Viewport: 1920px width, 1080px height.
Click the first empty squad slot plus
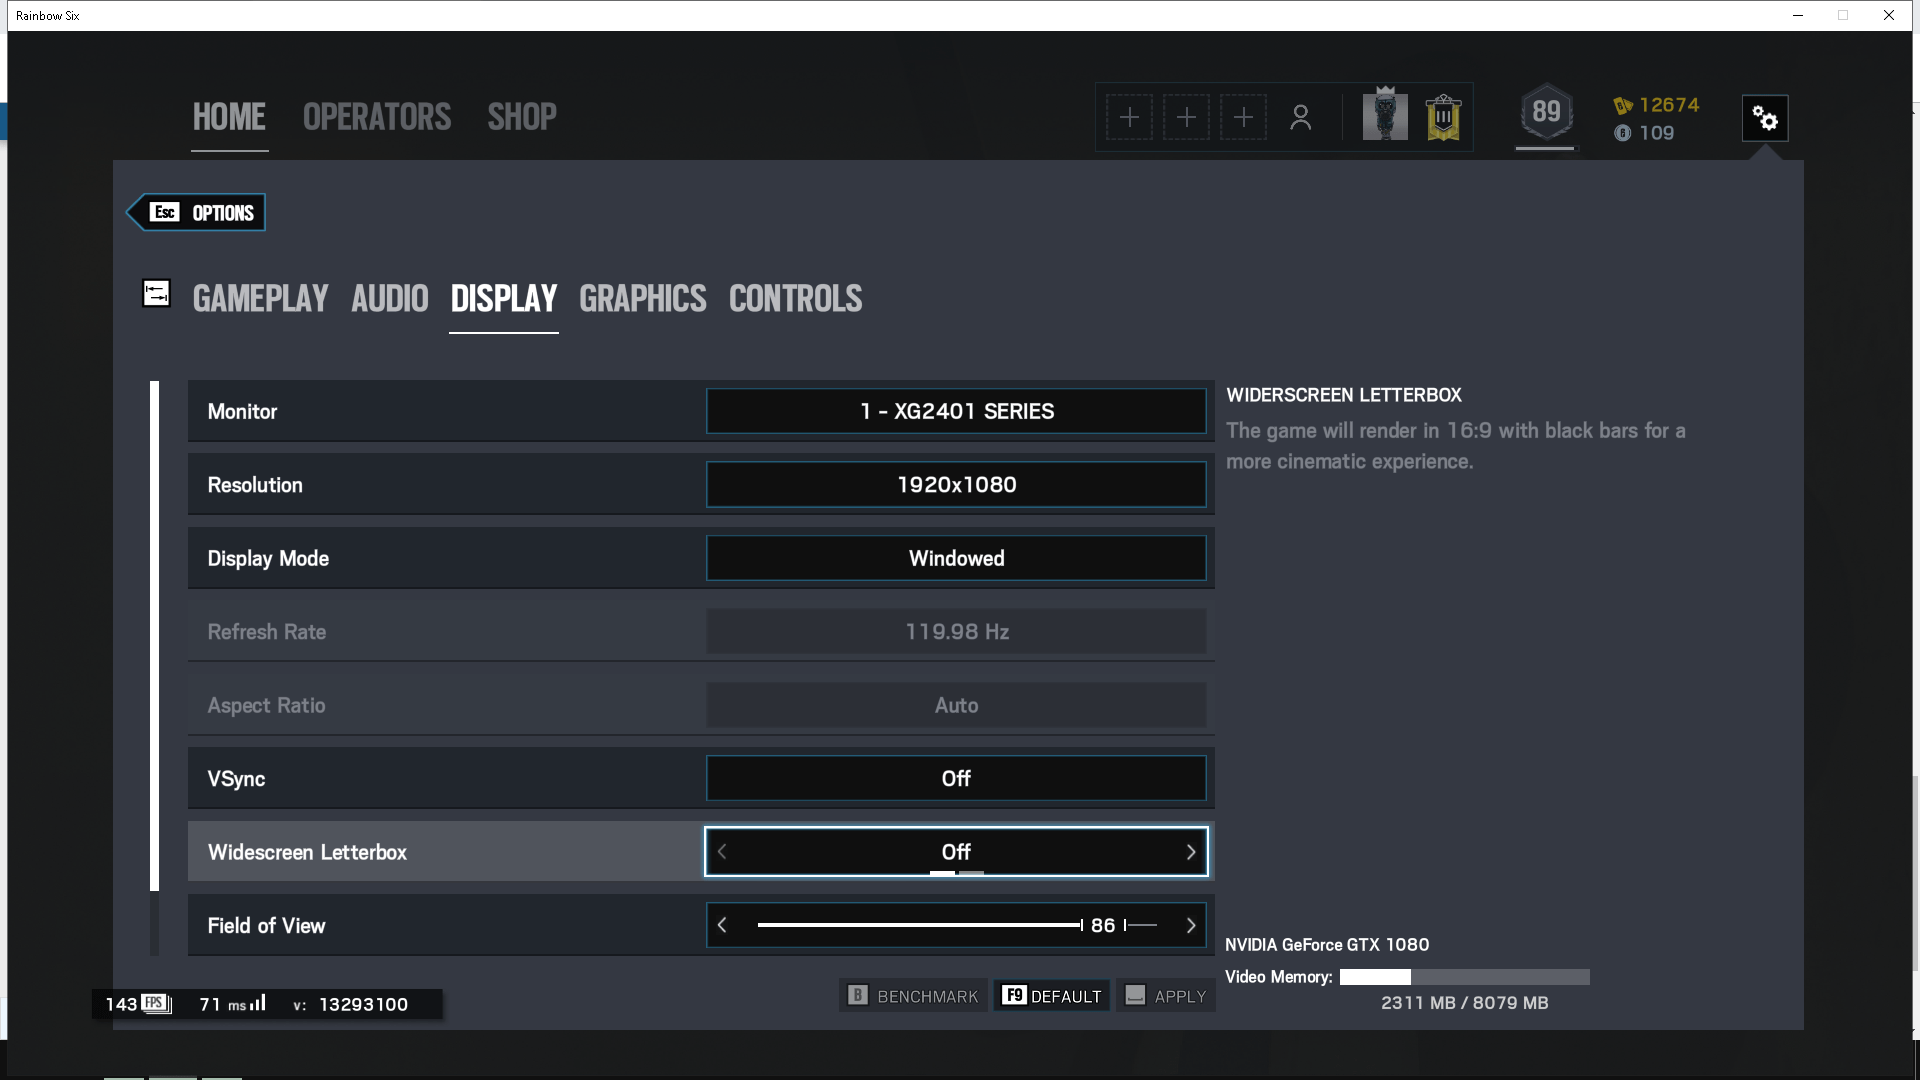[1129, 118]
